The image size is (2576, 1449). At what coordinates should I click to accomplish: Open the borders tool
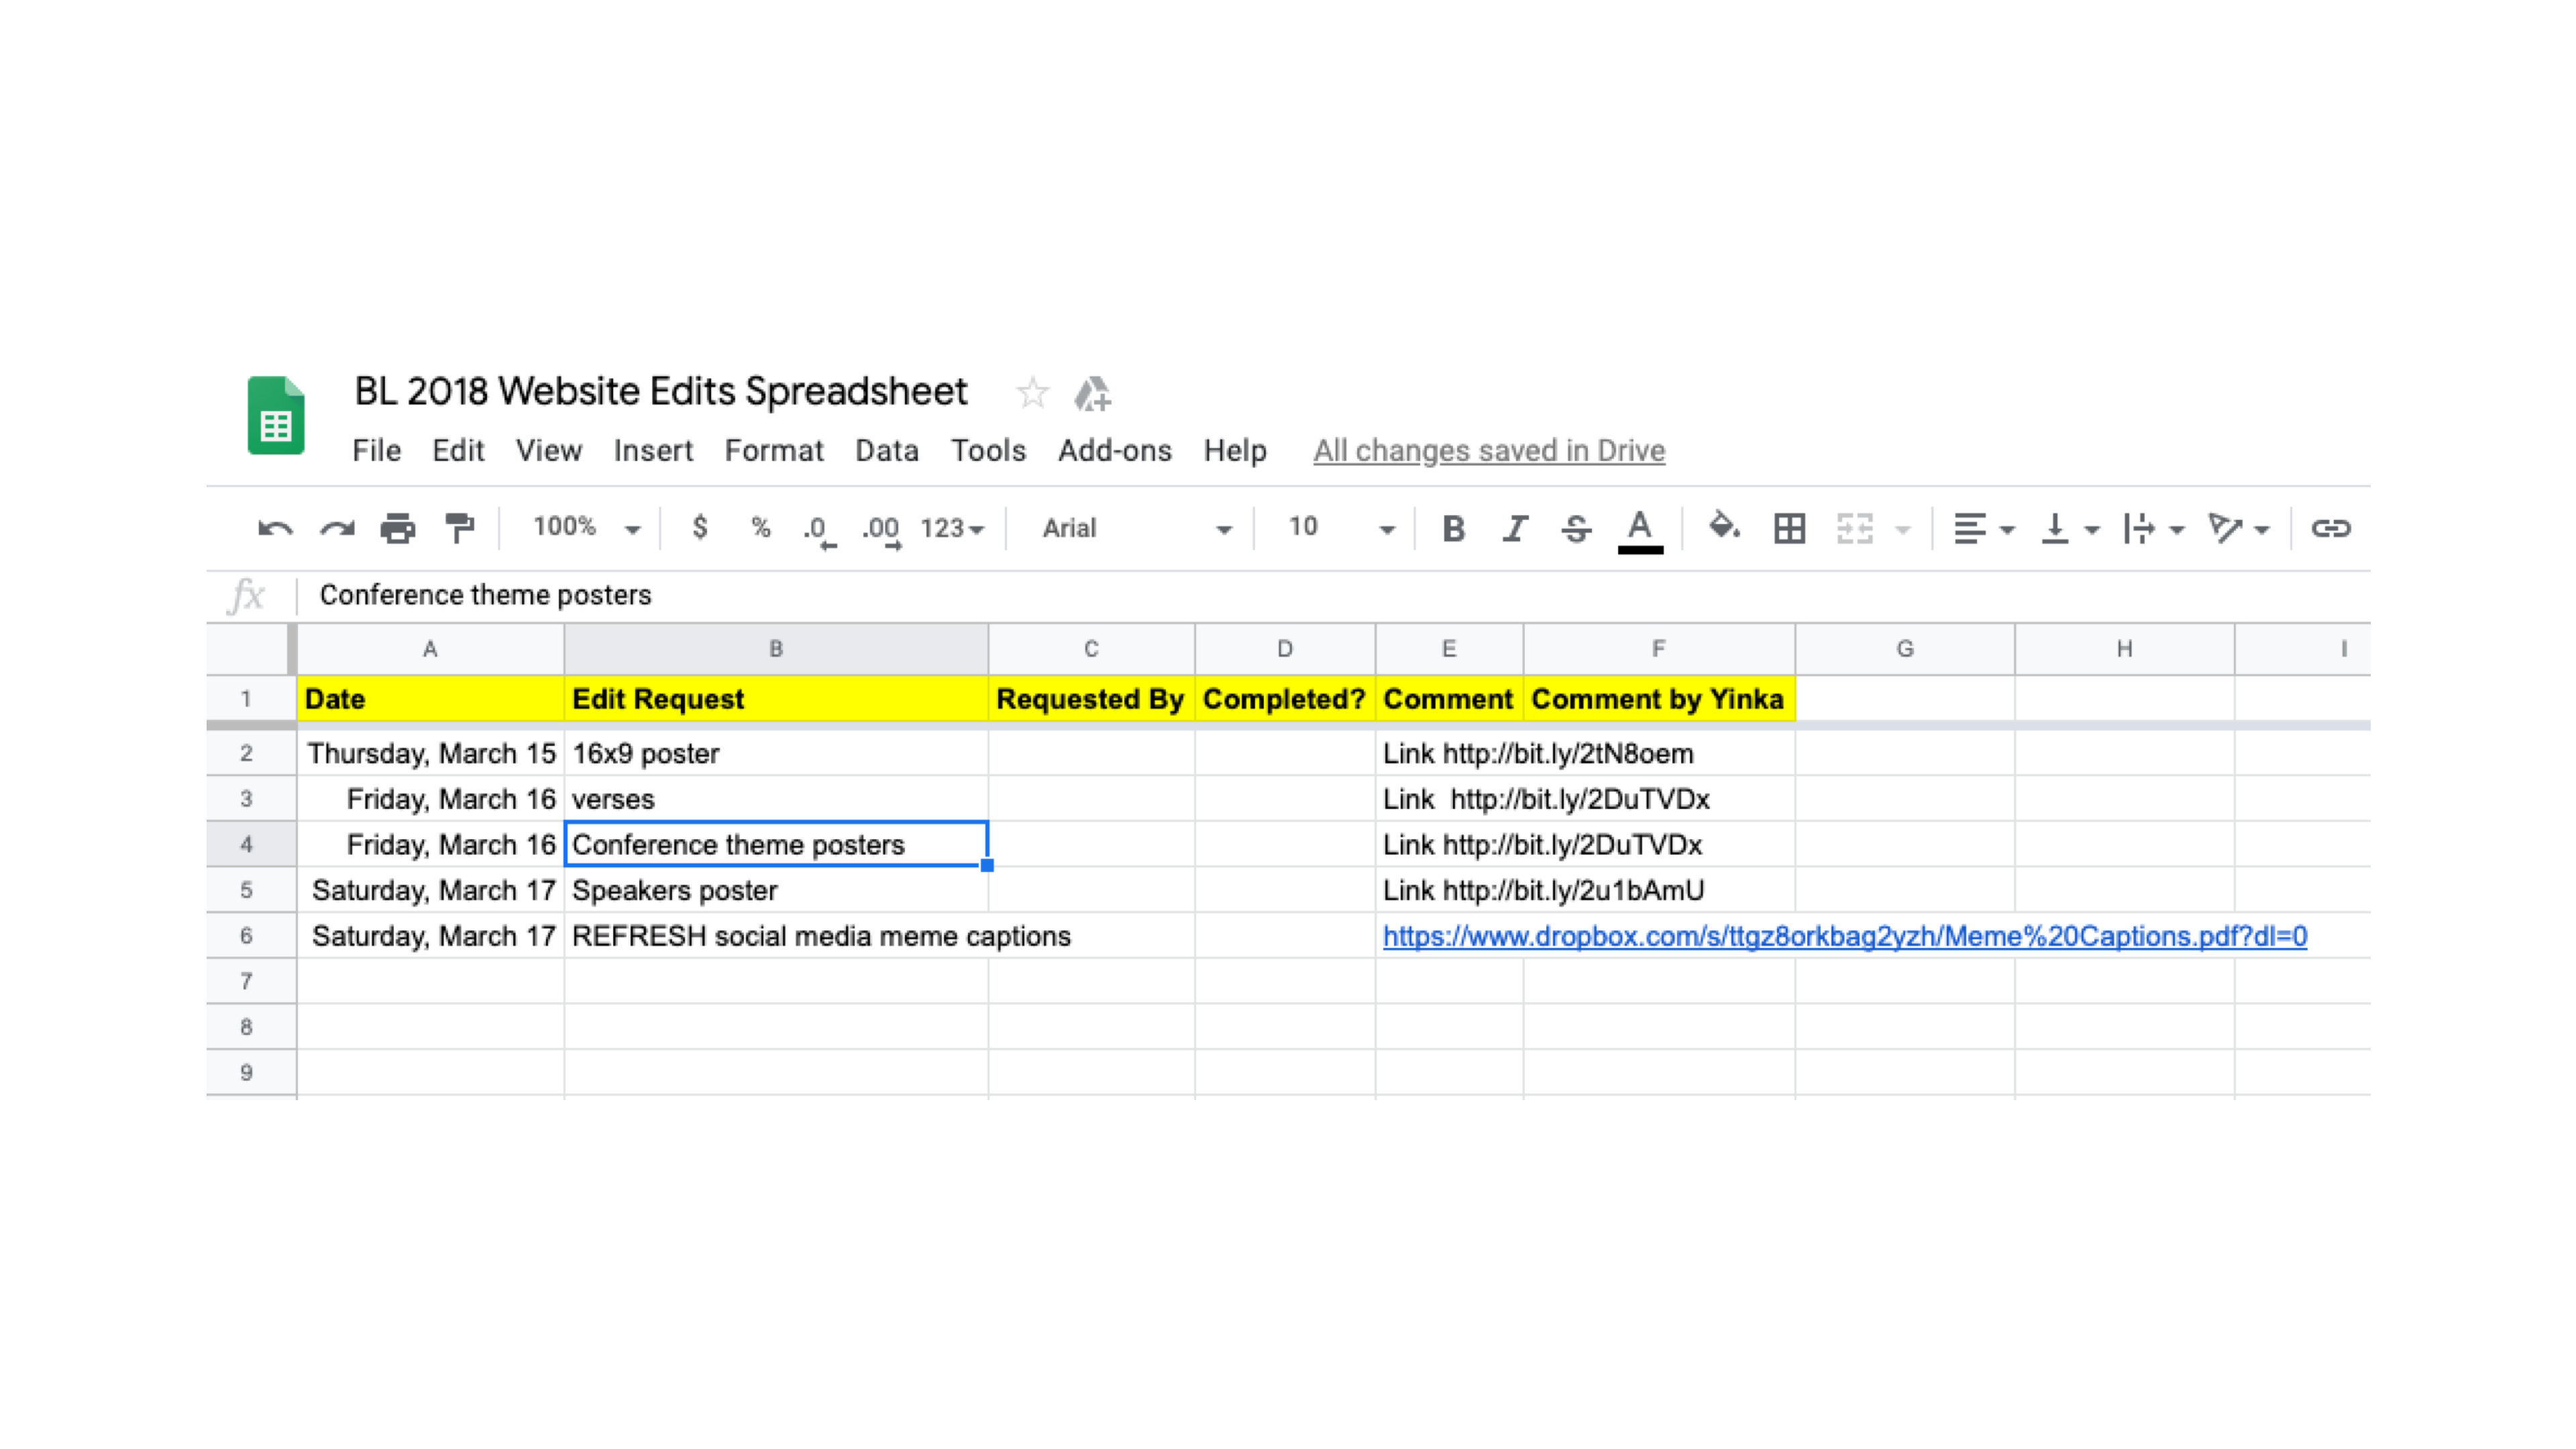pos(1789,528)
